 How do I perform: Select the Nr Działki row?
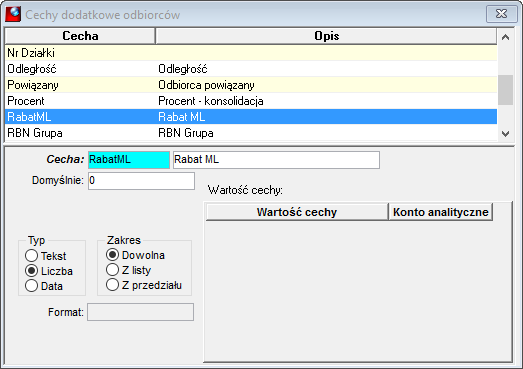click(x=251, y=53)
